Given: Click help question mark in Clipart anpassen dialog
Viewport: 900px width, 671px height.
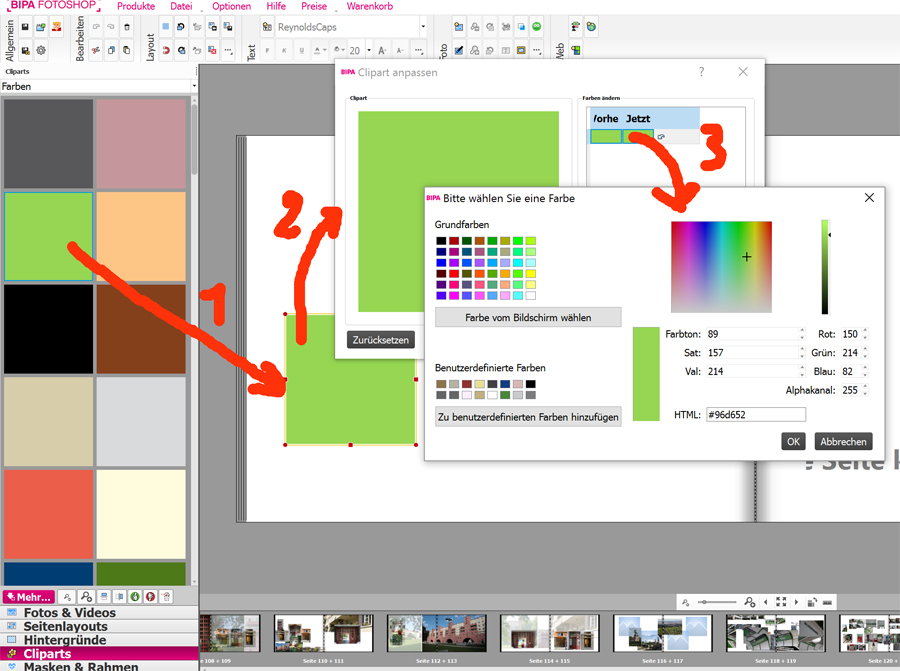Looking at the screenshot, I should [x=702, y=72].
